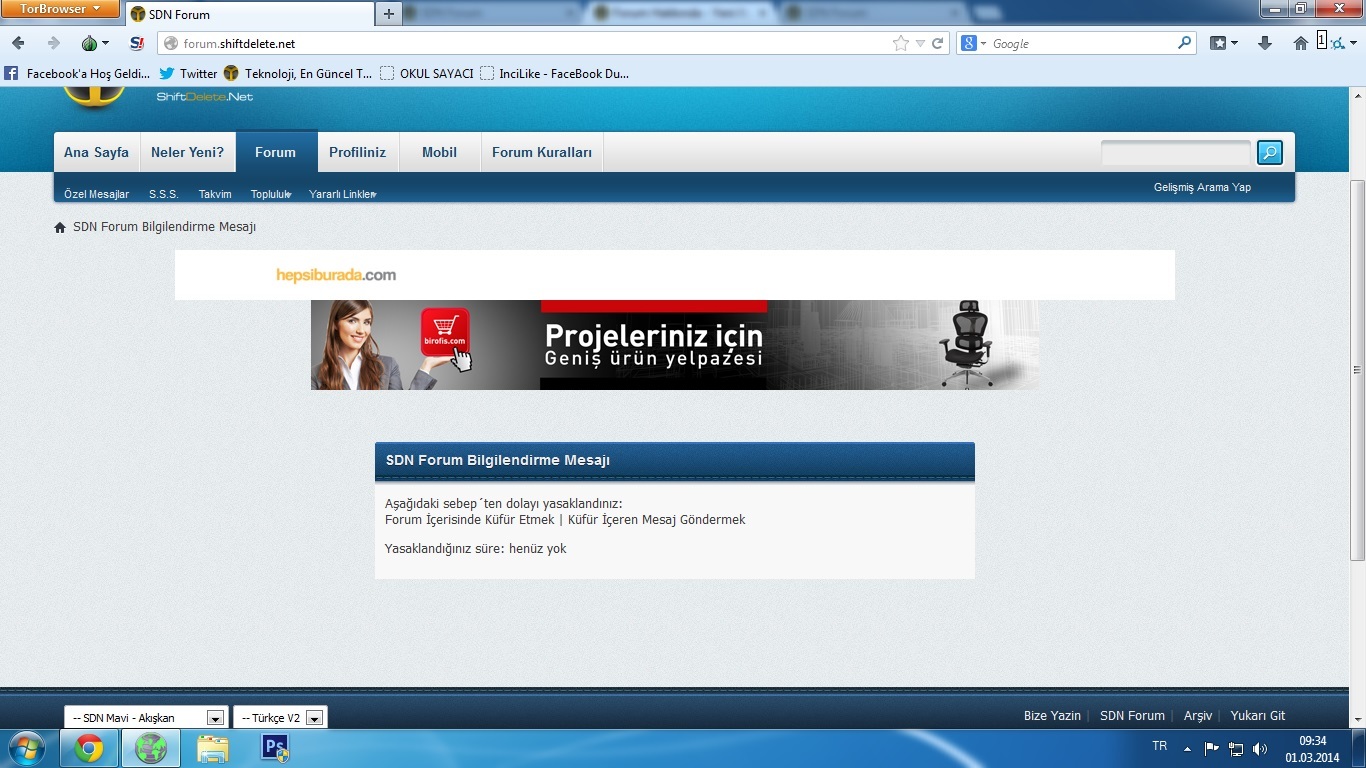
Task: Open the Bize Yazın footer link
Action: 1052,716
